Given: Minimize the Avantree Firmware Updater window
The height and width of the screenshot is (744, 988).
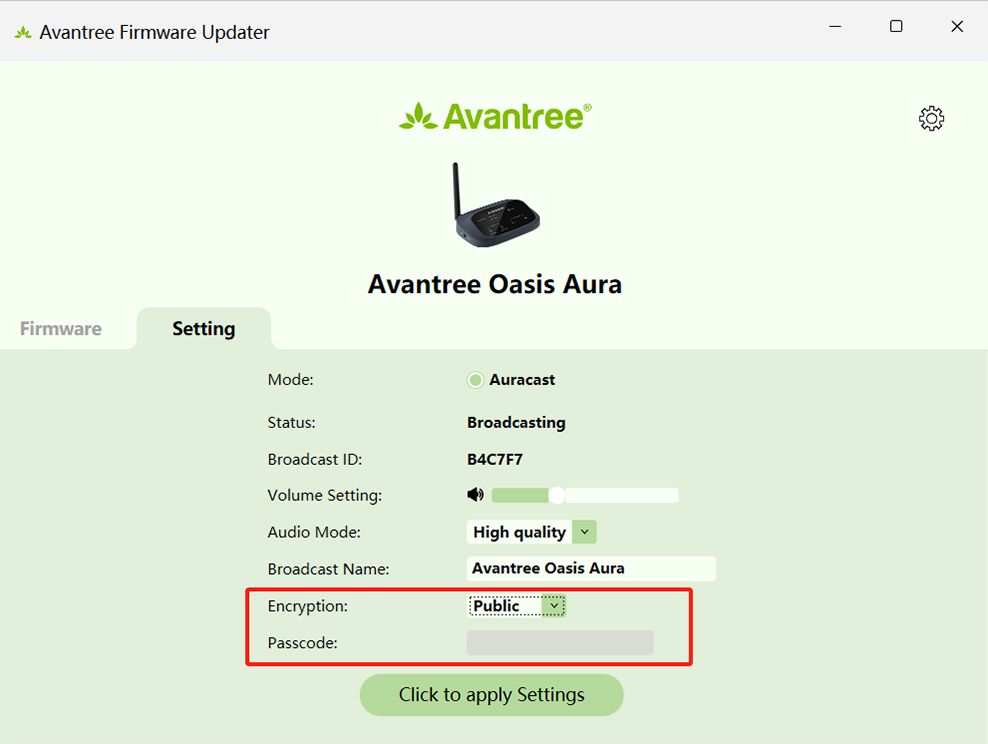Looking at the screenshot, I should click(x=835, y=27).
